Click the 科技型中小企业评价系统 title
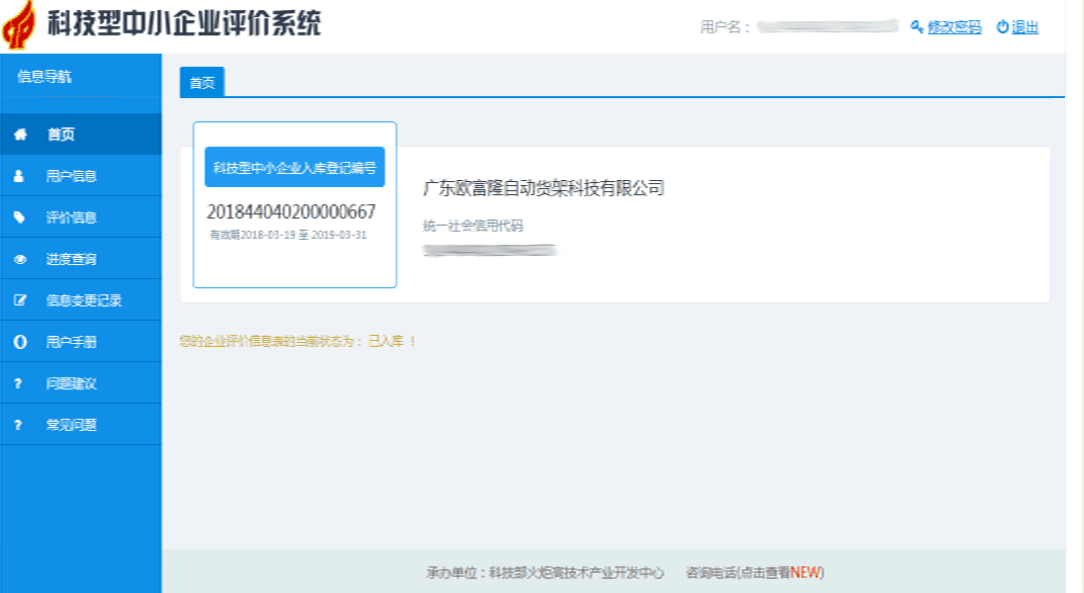 [185, 23]
